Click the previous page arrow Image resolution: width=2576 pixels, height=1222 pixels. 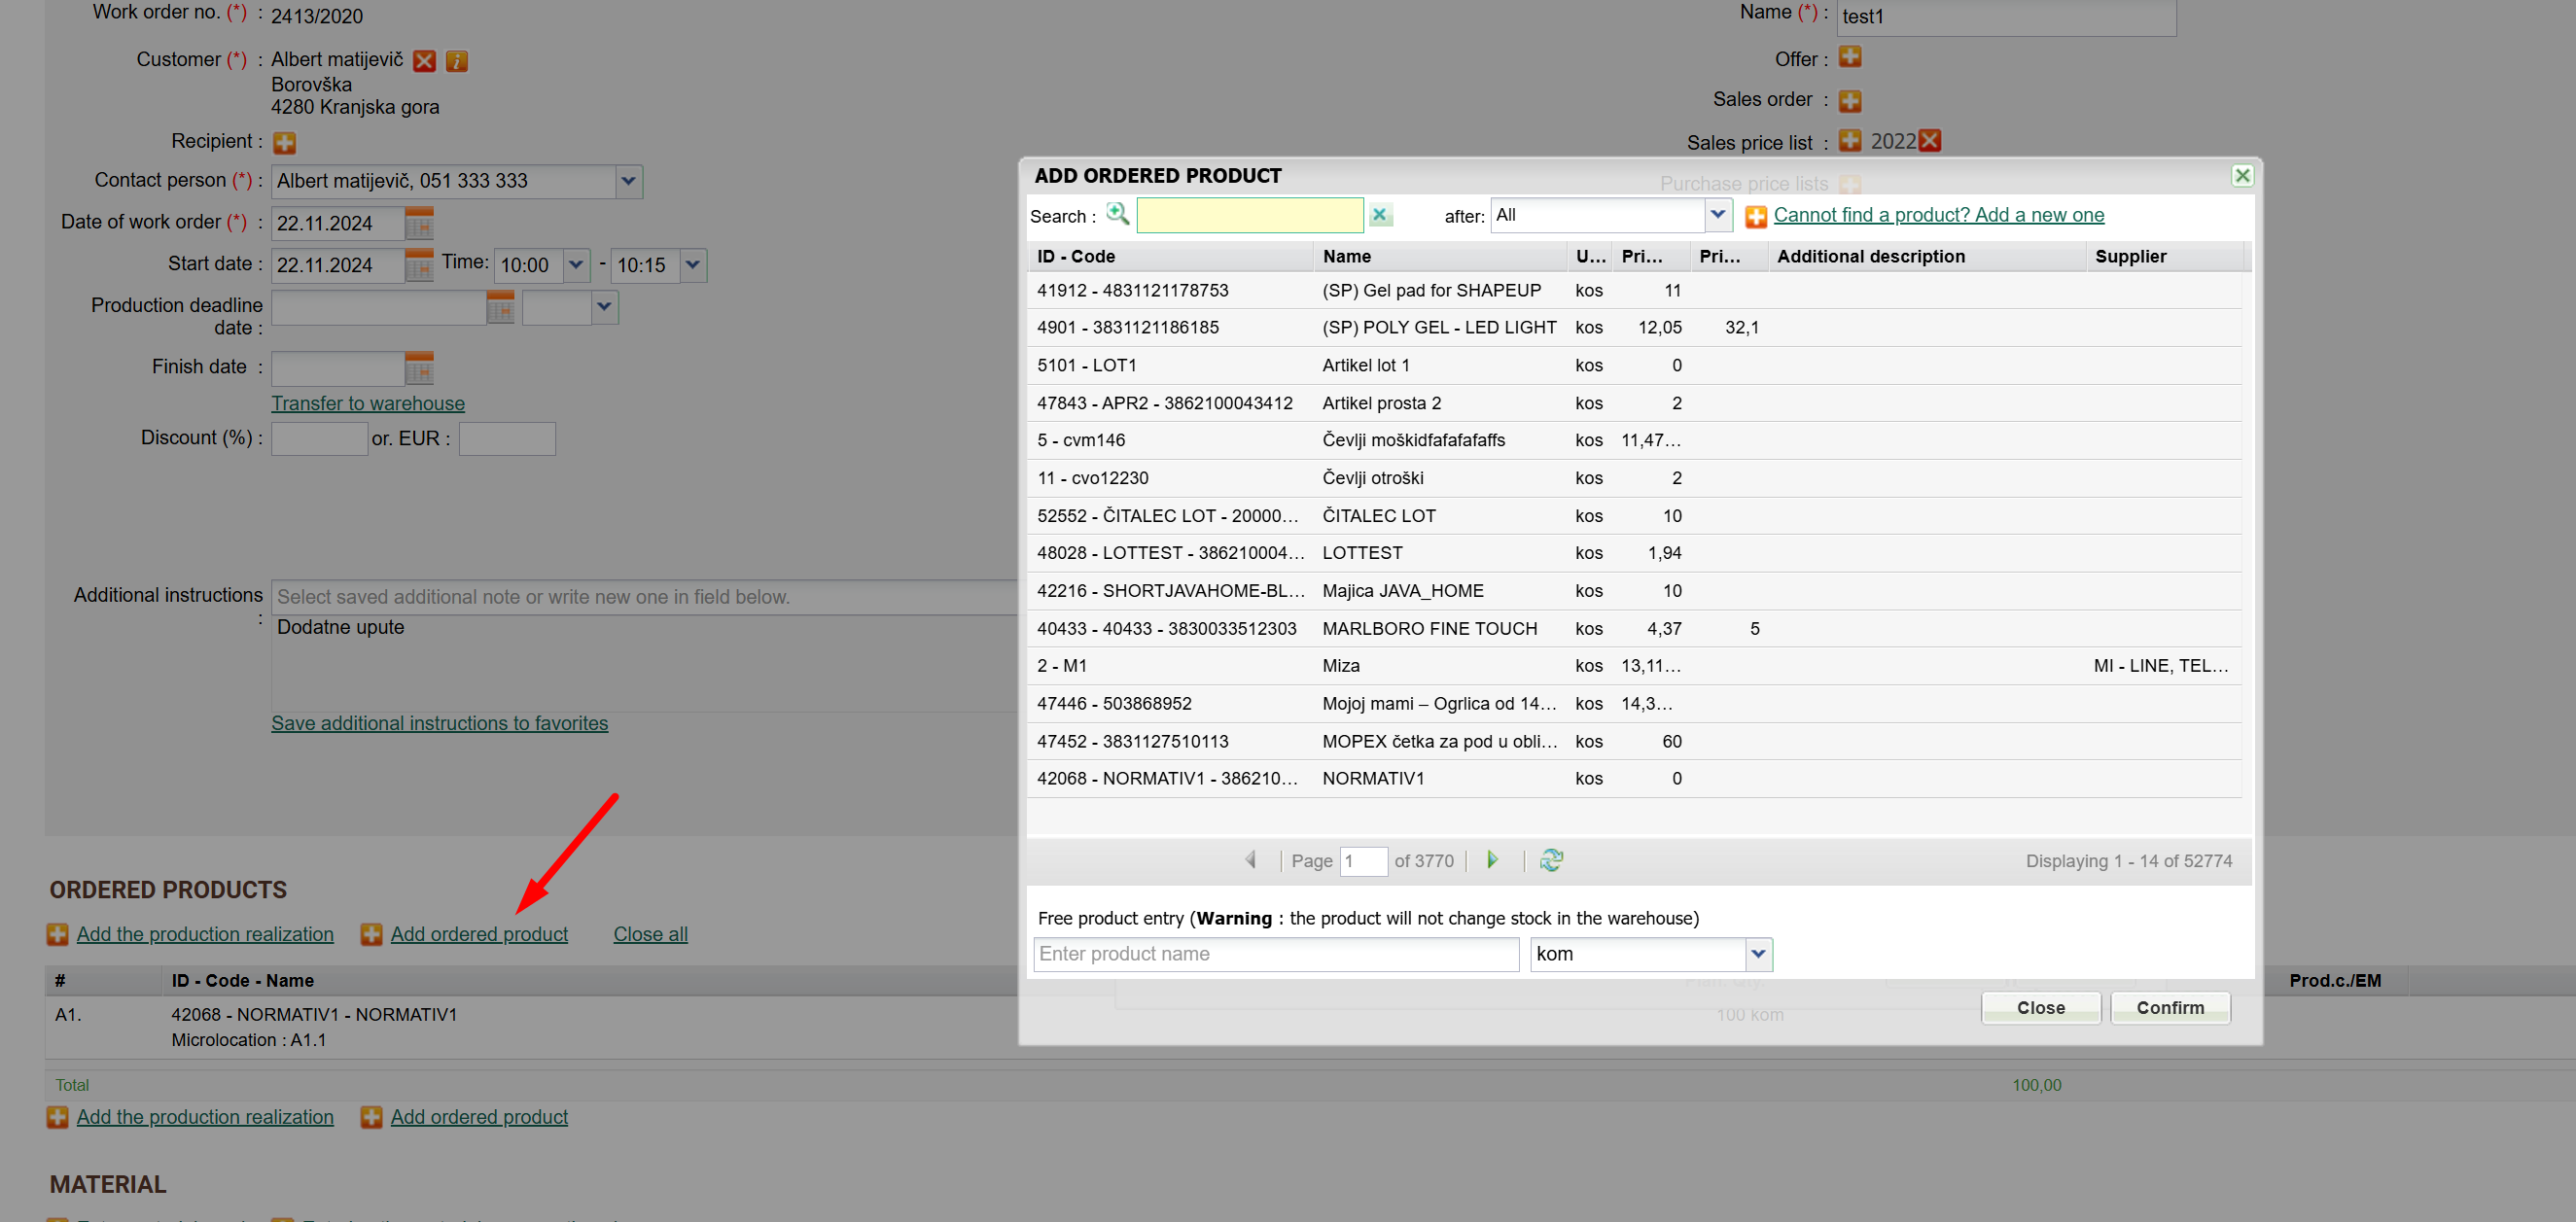pyautogui.click(x=1250, y=860)
